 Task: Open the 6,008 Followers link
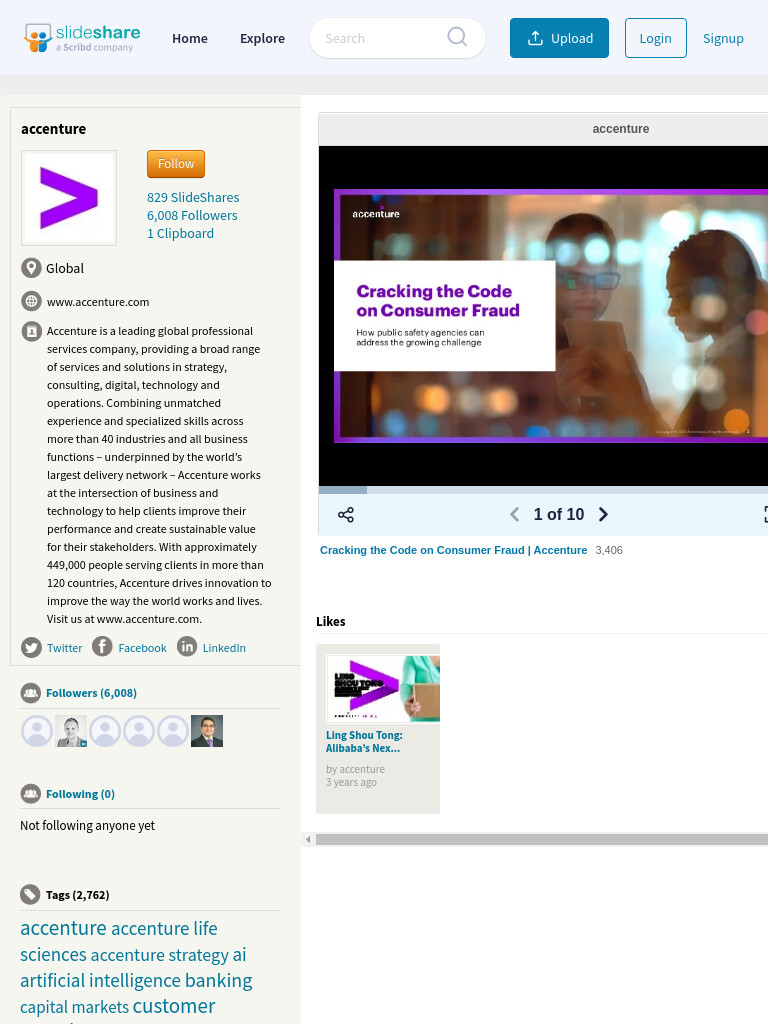coord(192,216)
